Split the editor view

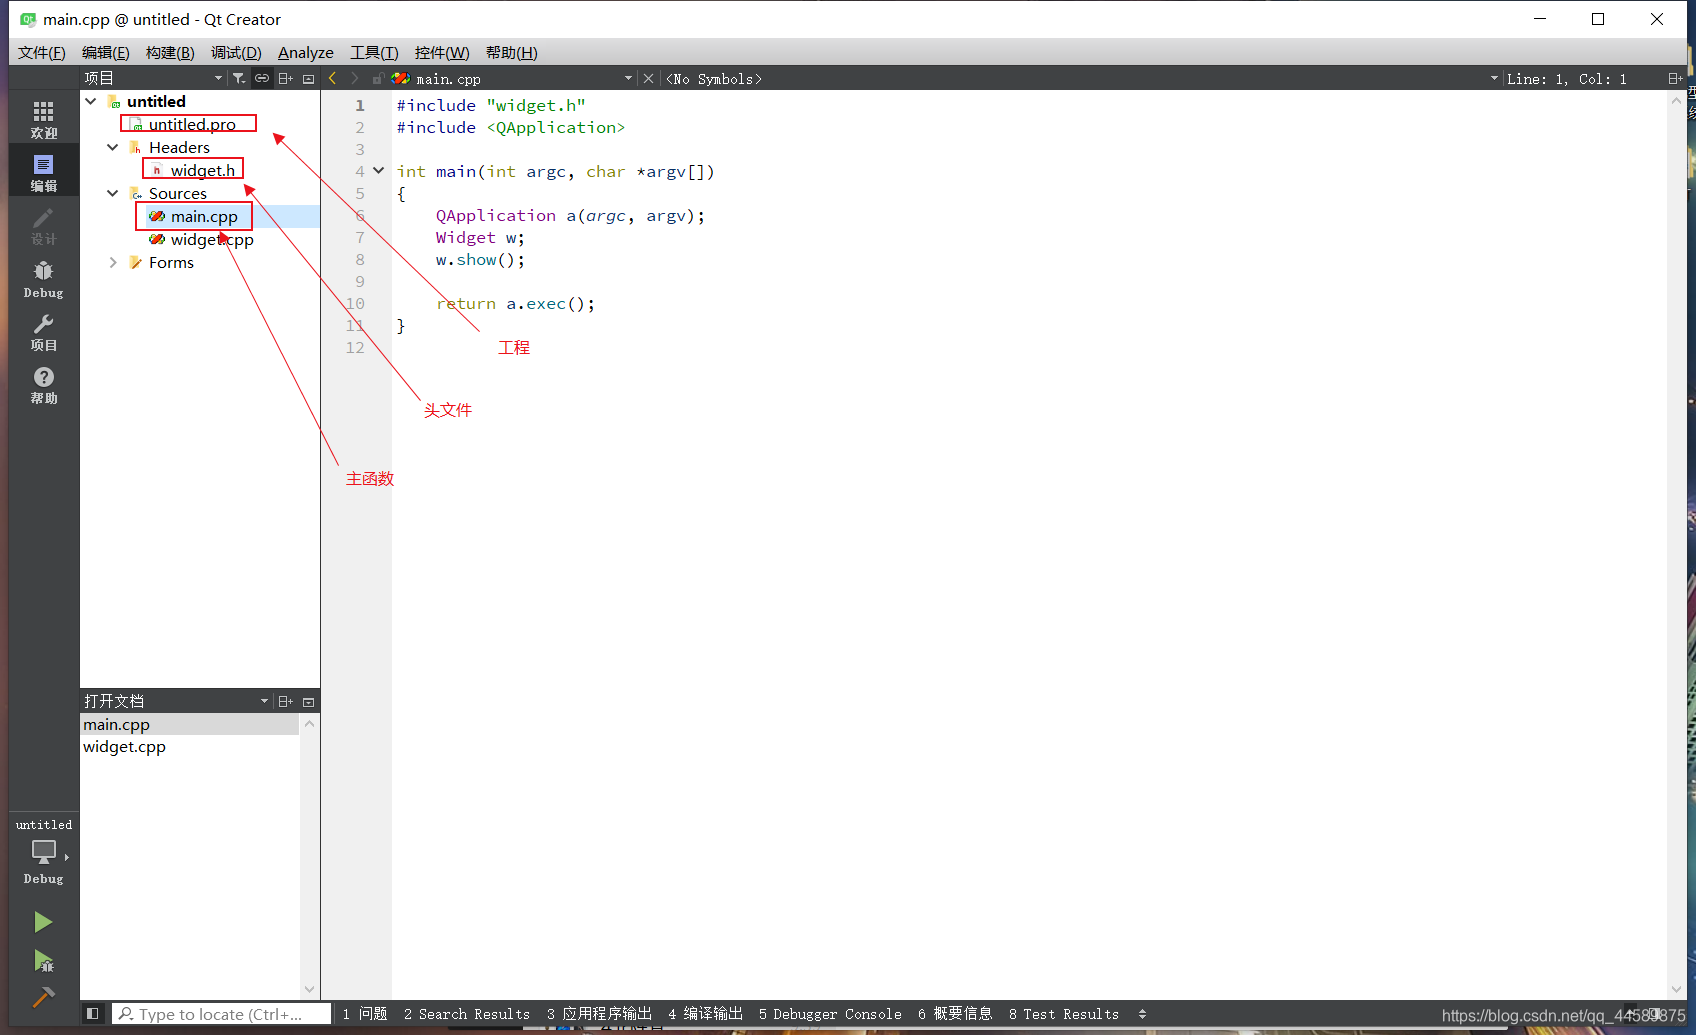click(x=1674, y=78)
